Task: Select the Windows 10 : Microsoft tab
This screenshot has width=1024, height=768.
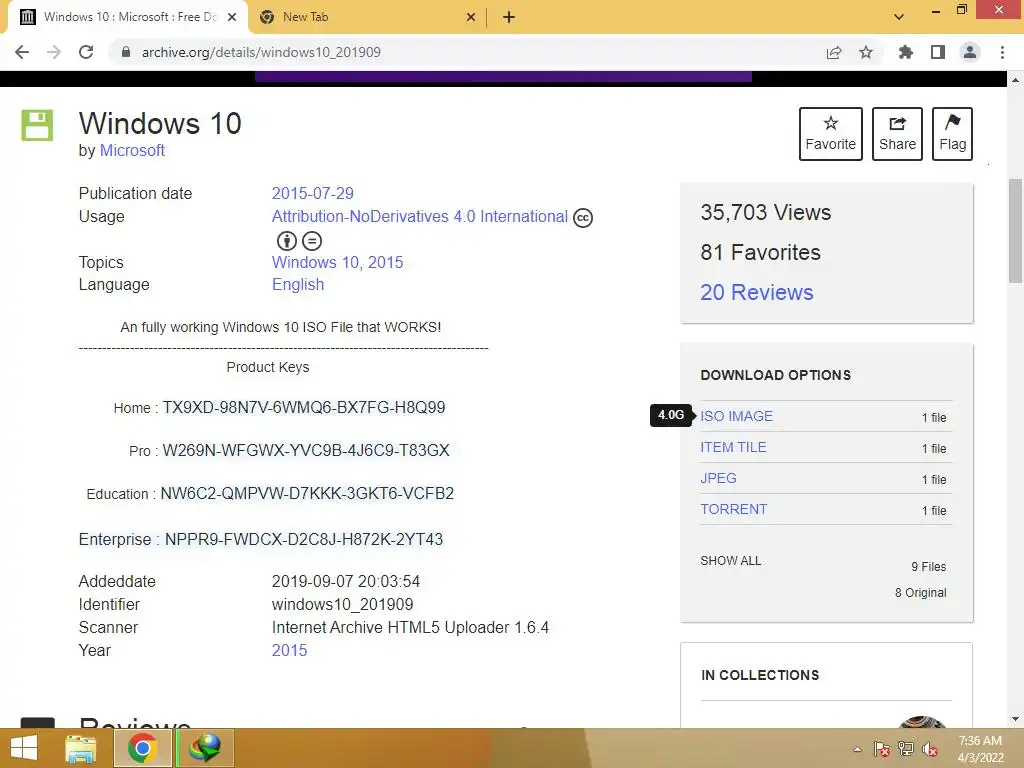Action: click(x=127, y=18)
